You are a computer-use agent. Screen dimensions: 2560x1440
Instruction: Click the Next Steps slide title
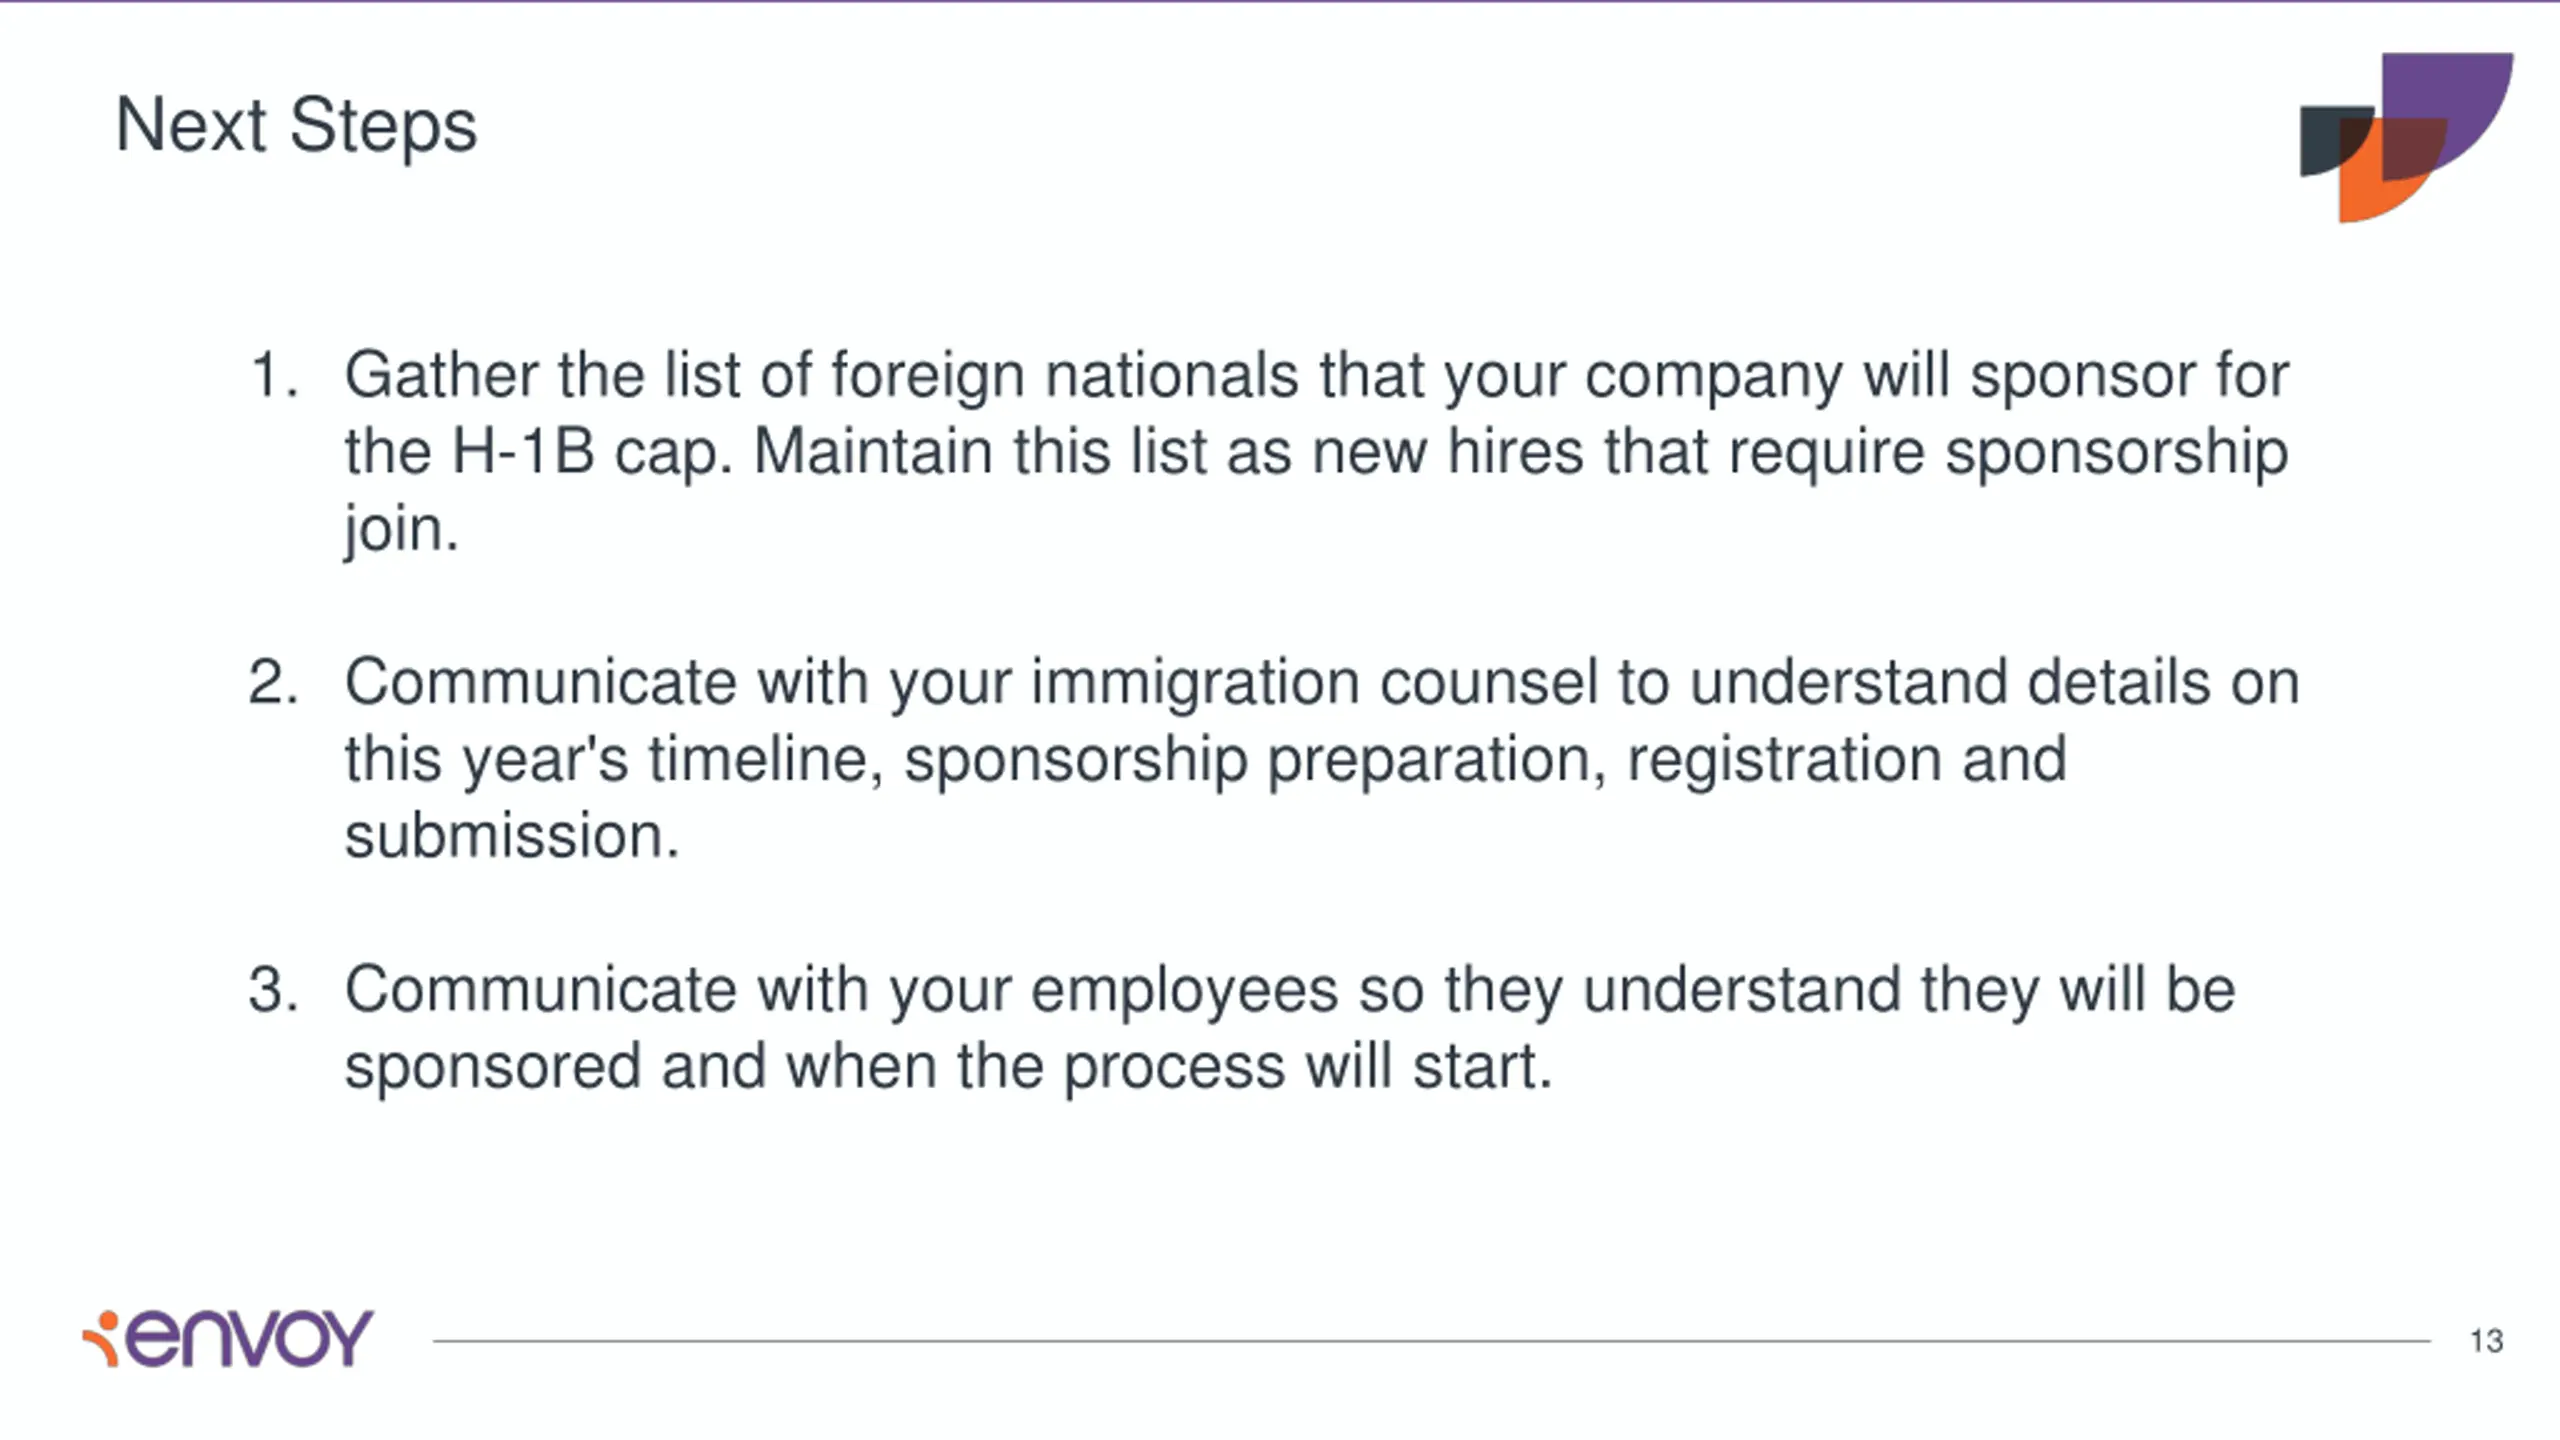(296, 126)
